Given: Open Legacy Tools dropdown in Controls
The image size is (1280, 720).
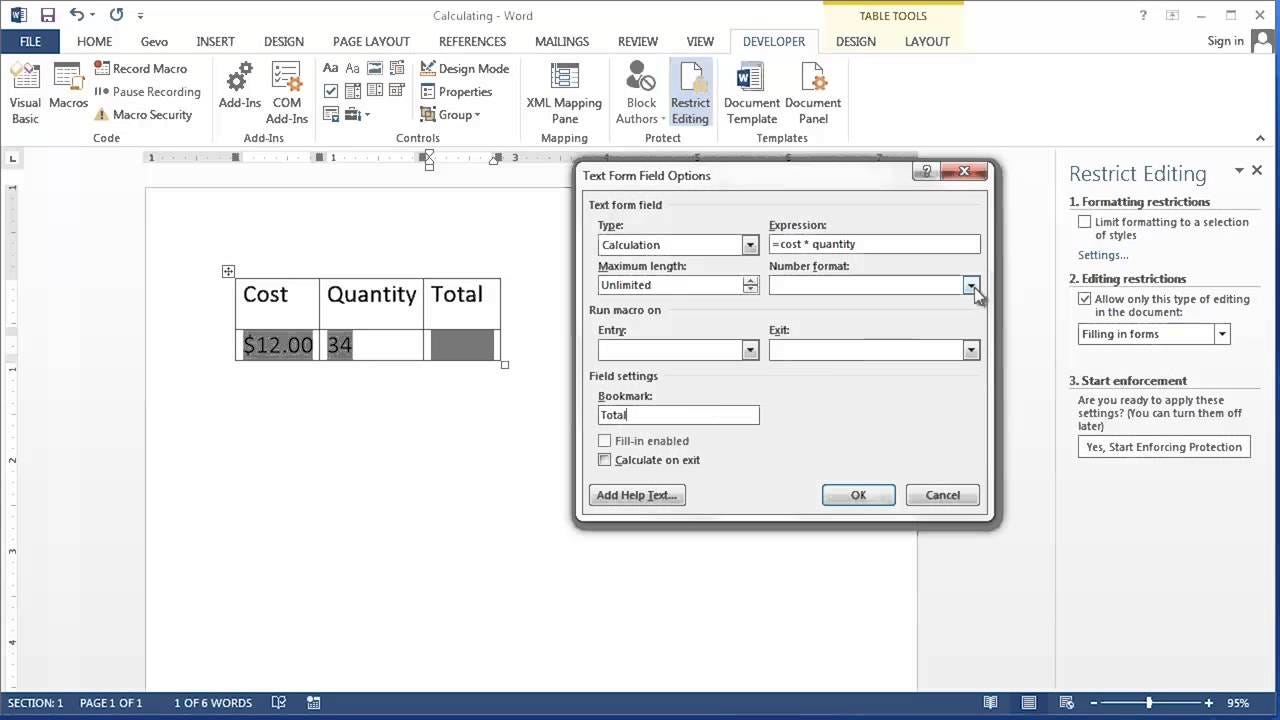Looking at the screenshot, I should [357, 114].
